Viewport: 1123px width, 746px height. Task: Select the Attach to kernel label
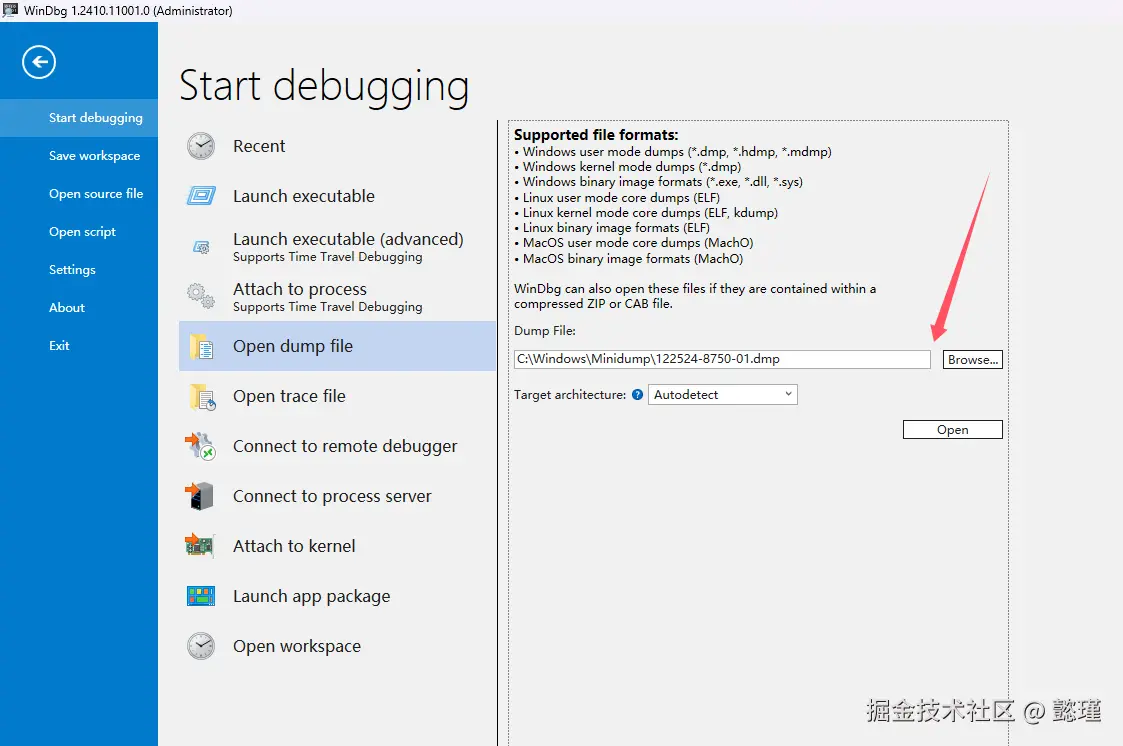click(294, 546)
